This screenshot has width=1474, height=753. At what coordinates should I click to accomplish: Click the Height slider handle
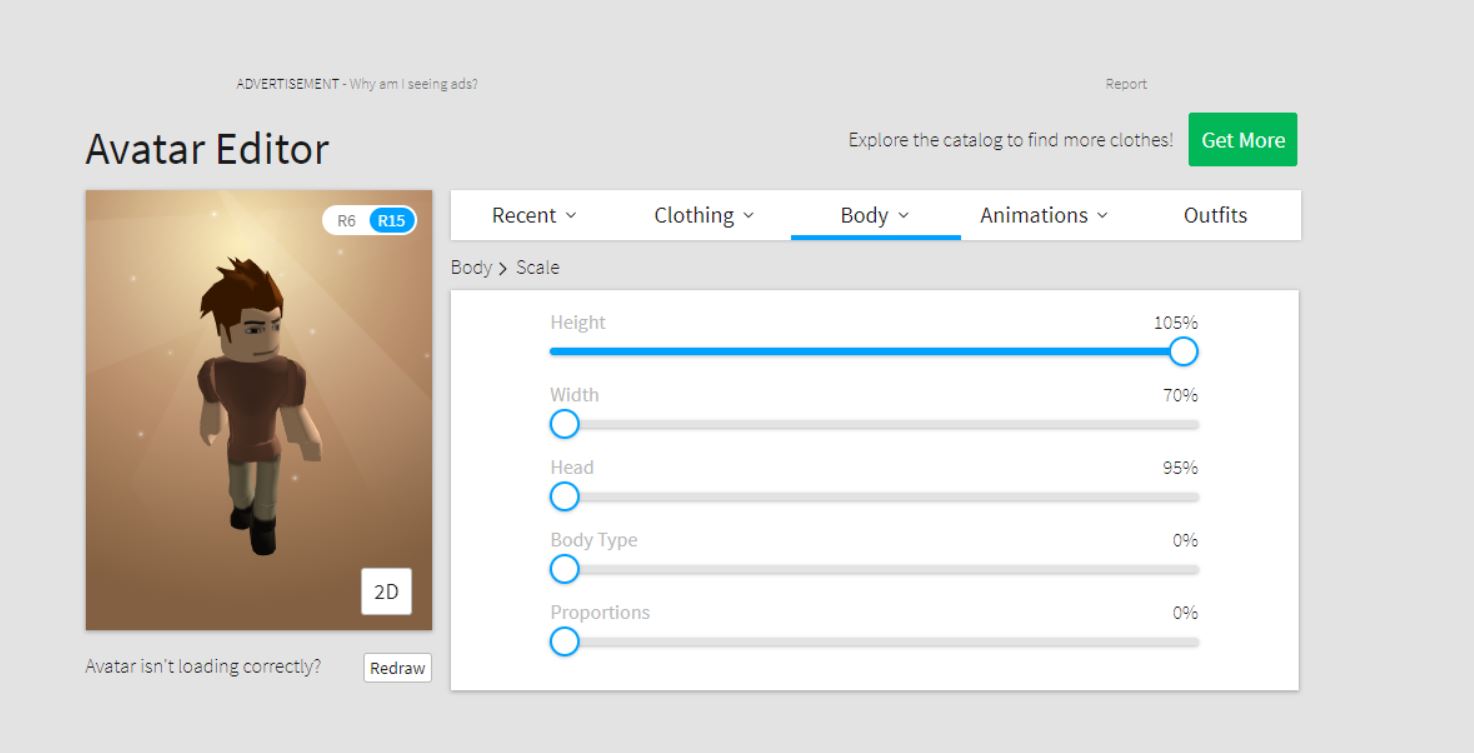point(1183,352)
